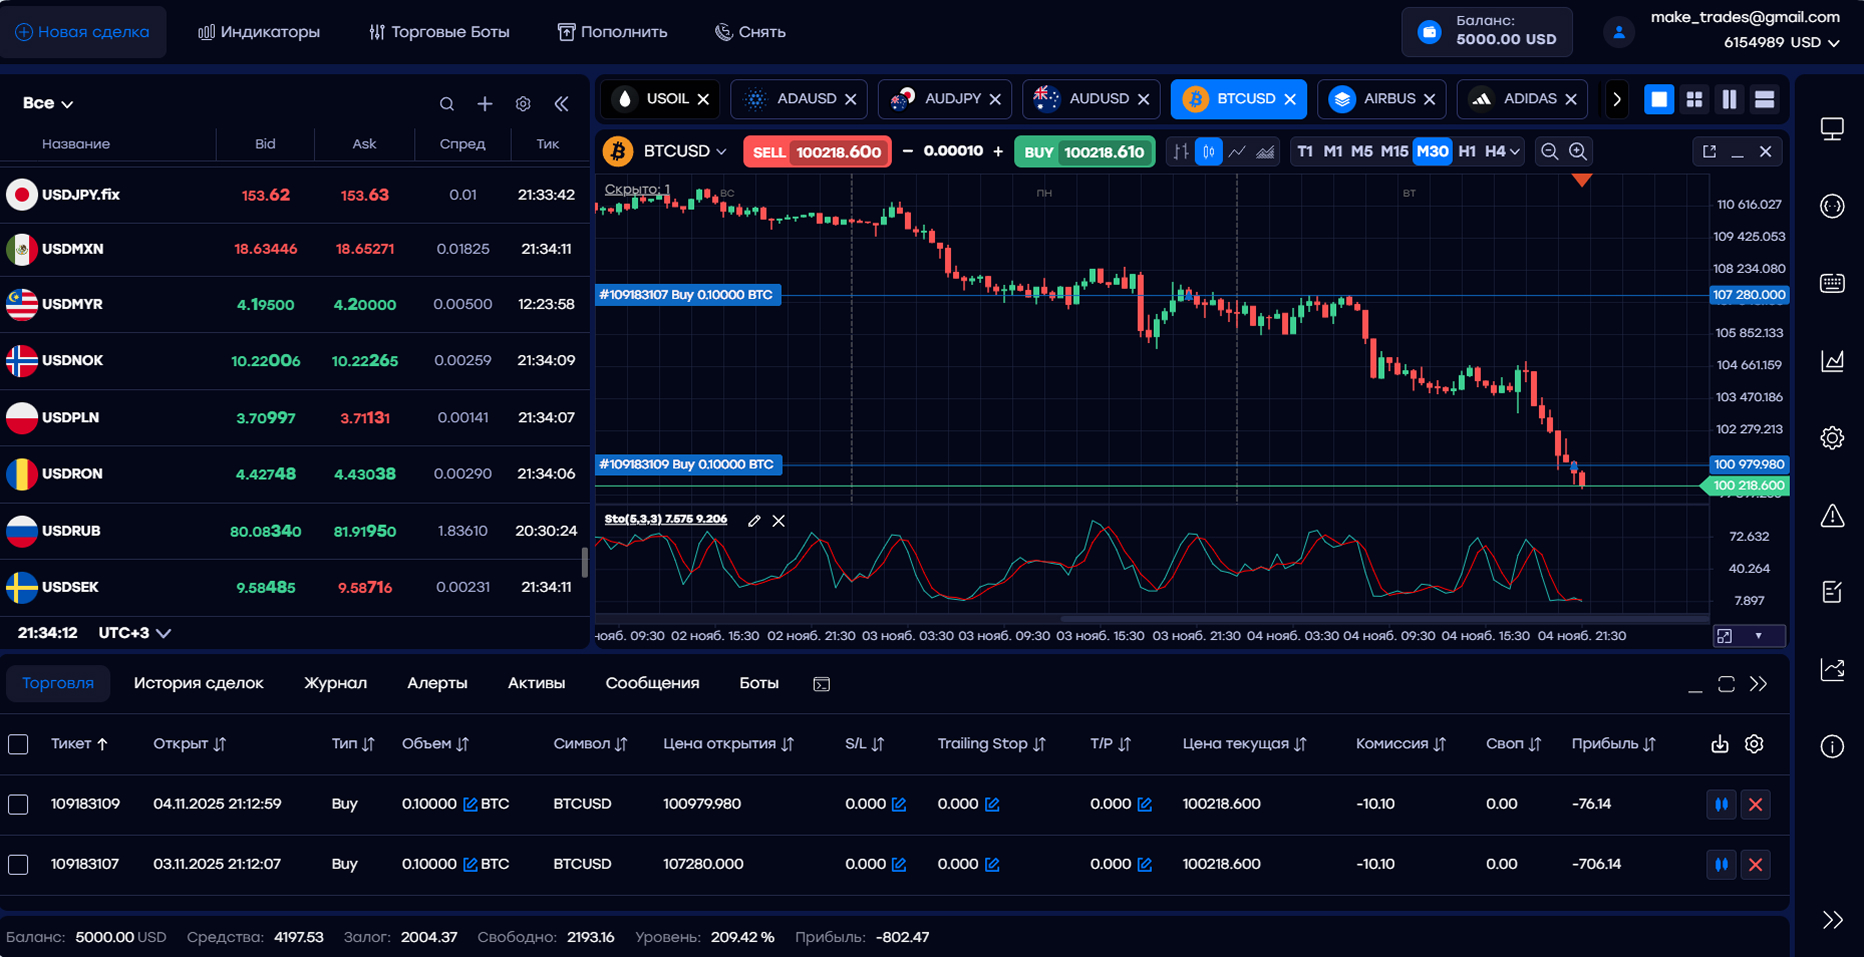Viewport: 1864px width, 957px height.
Task: Download the trades table with the export icon
Action: coord(1719,744)
